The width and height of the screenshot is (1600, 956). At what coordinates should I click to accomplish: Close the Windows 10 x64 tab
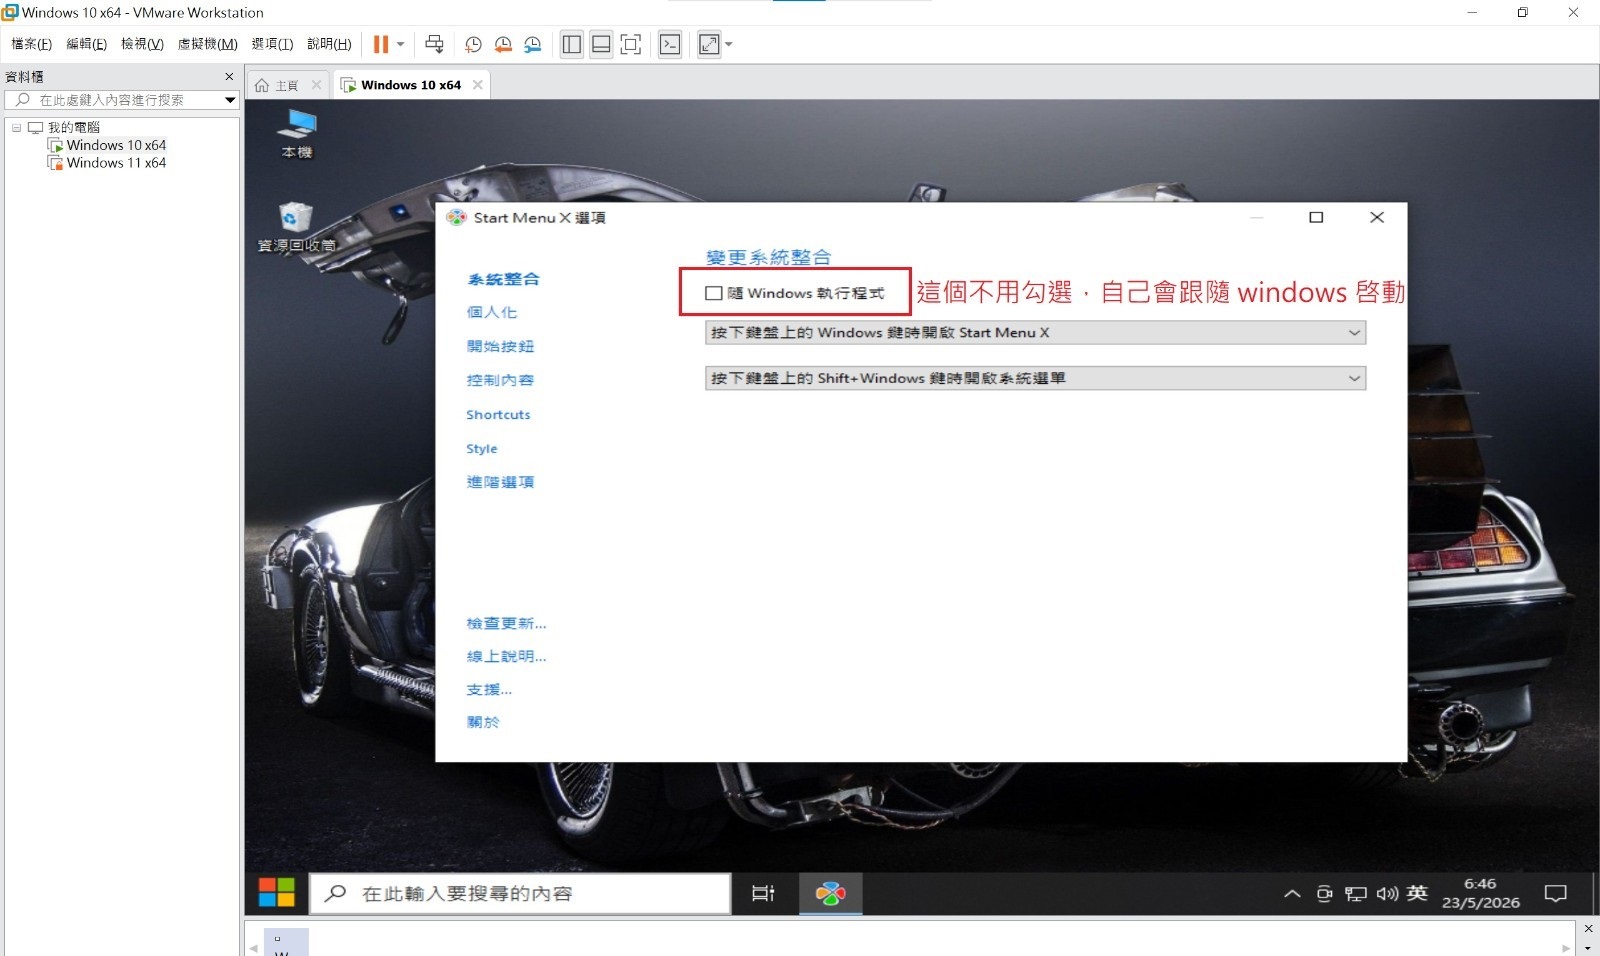click(x=478, y=85)
